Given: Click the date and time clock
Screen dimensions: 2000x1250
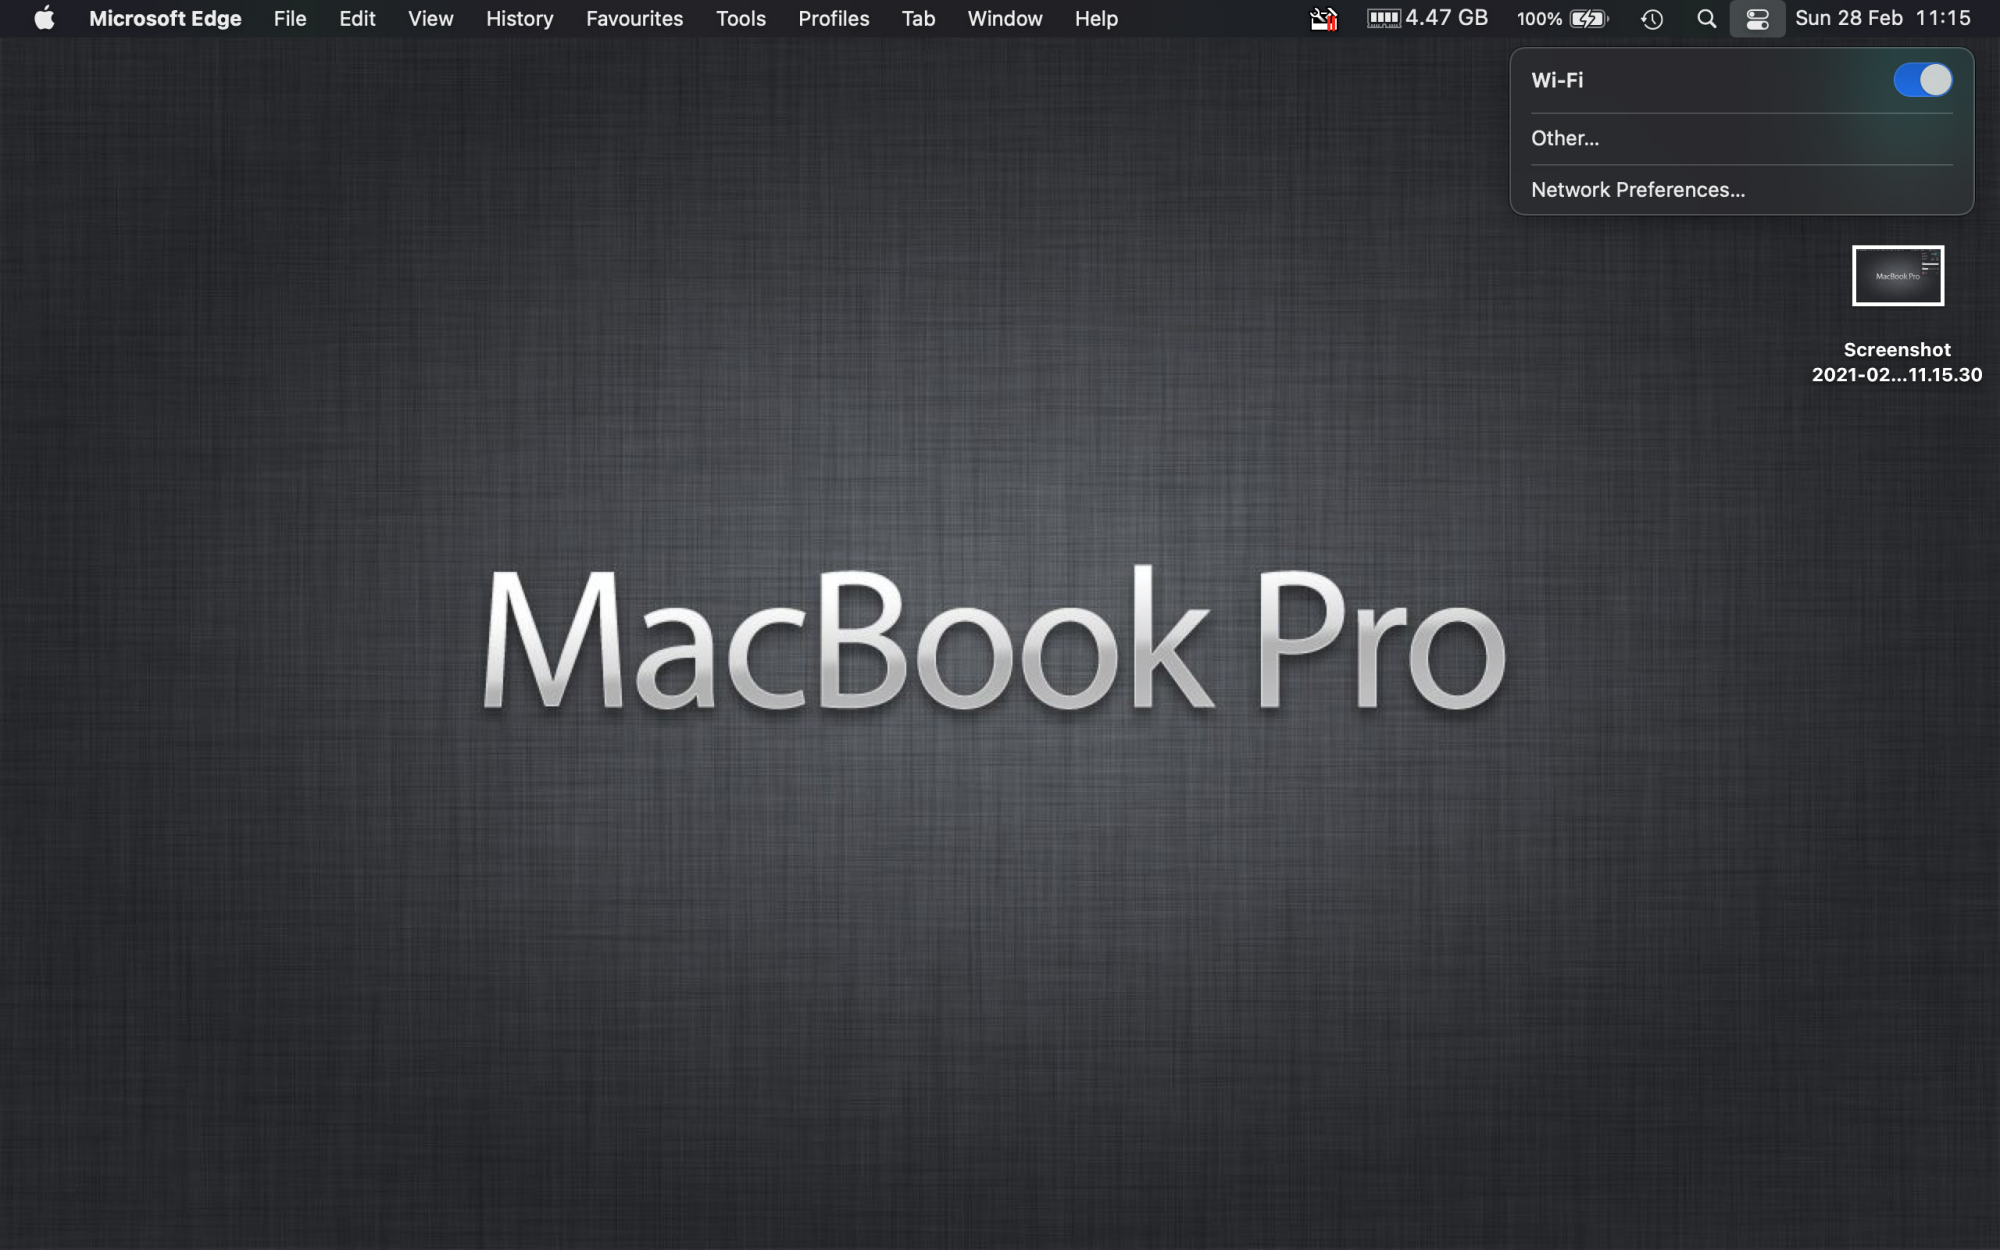Looking at the screenshot, I should (1882, 18).
